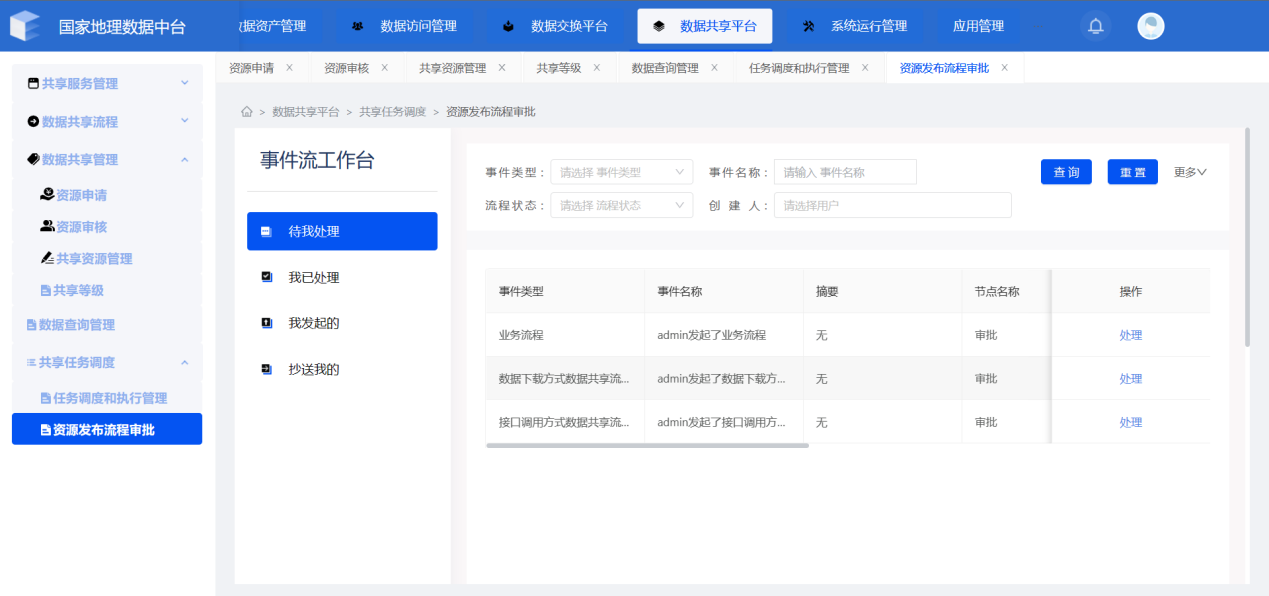1269x596 pixels.
Task: Open 我发起的 in event workbench
Action: 314,323
